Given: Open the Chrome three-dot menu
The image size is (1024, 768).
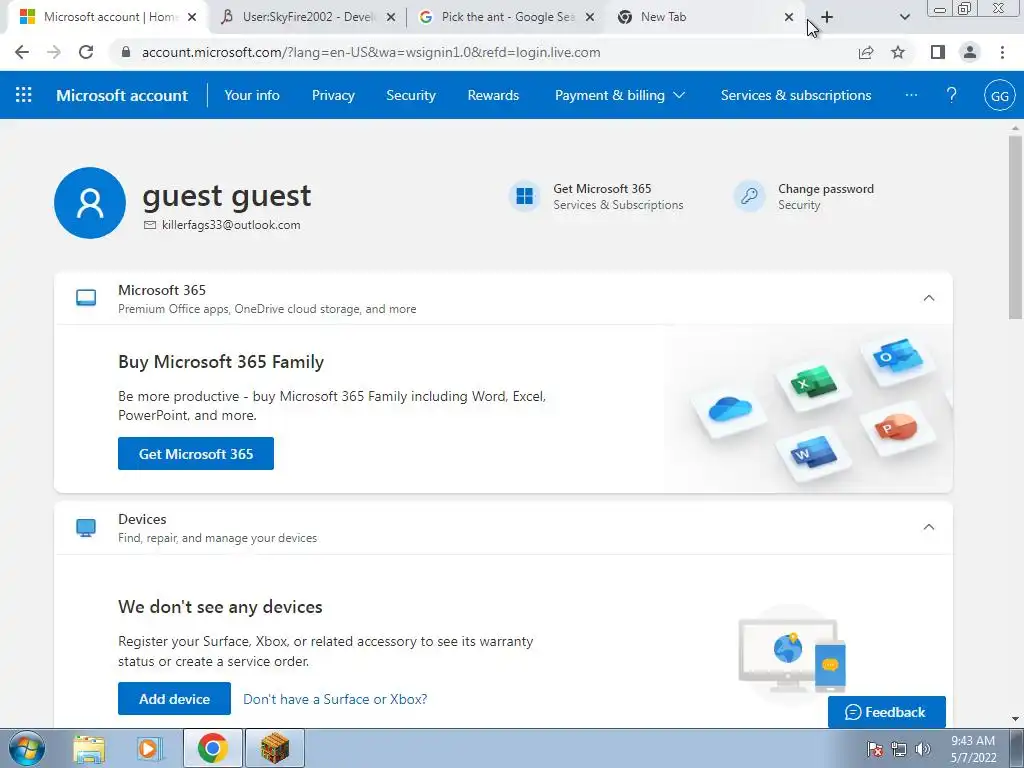Looking at the screenshot, I should tap(1002, 52).
